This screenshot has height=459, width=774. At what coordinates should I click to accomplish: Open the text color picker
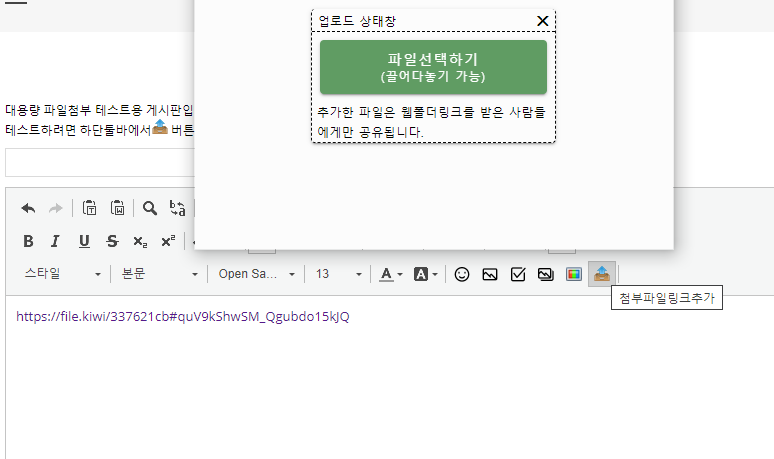(x=390, y=274)
